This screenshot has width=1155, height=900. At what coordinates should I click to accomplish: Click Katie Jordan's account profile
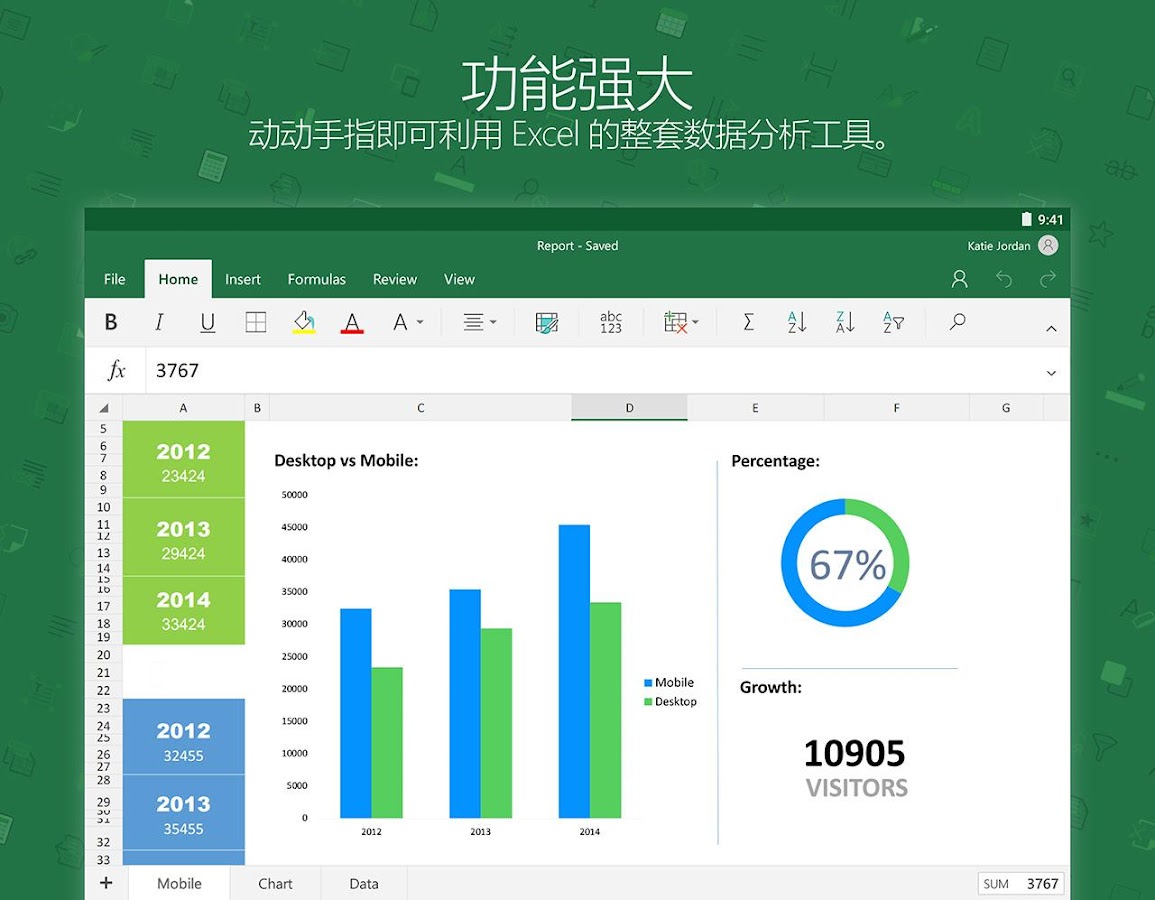pyautogui.click(x=1012, y=245)
